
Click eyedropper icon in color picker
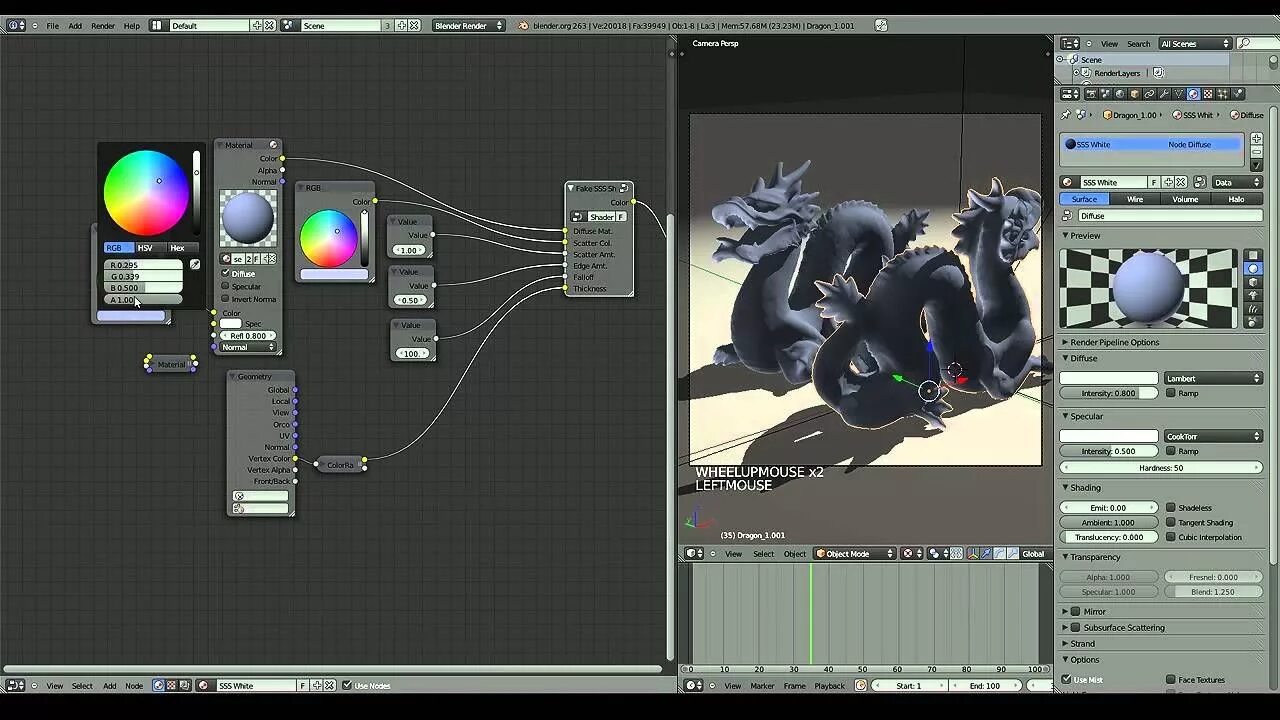click(x=195, y=265)
